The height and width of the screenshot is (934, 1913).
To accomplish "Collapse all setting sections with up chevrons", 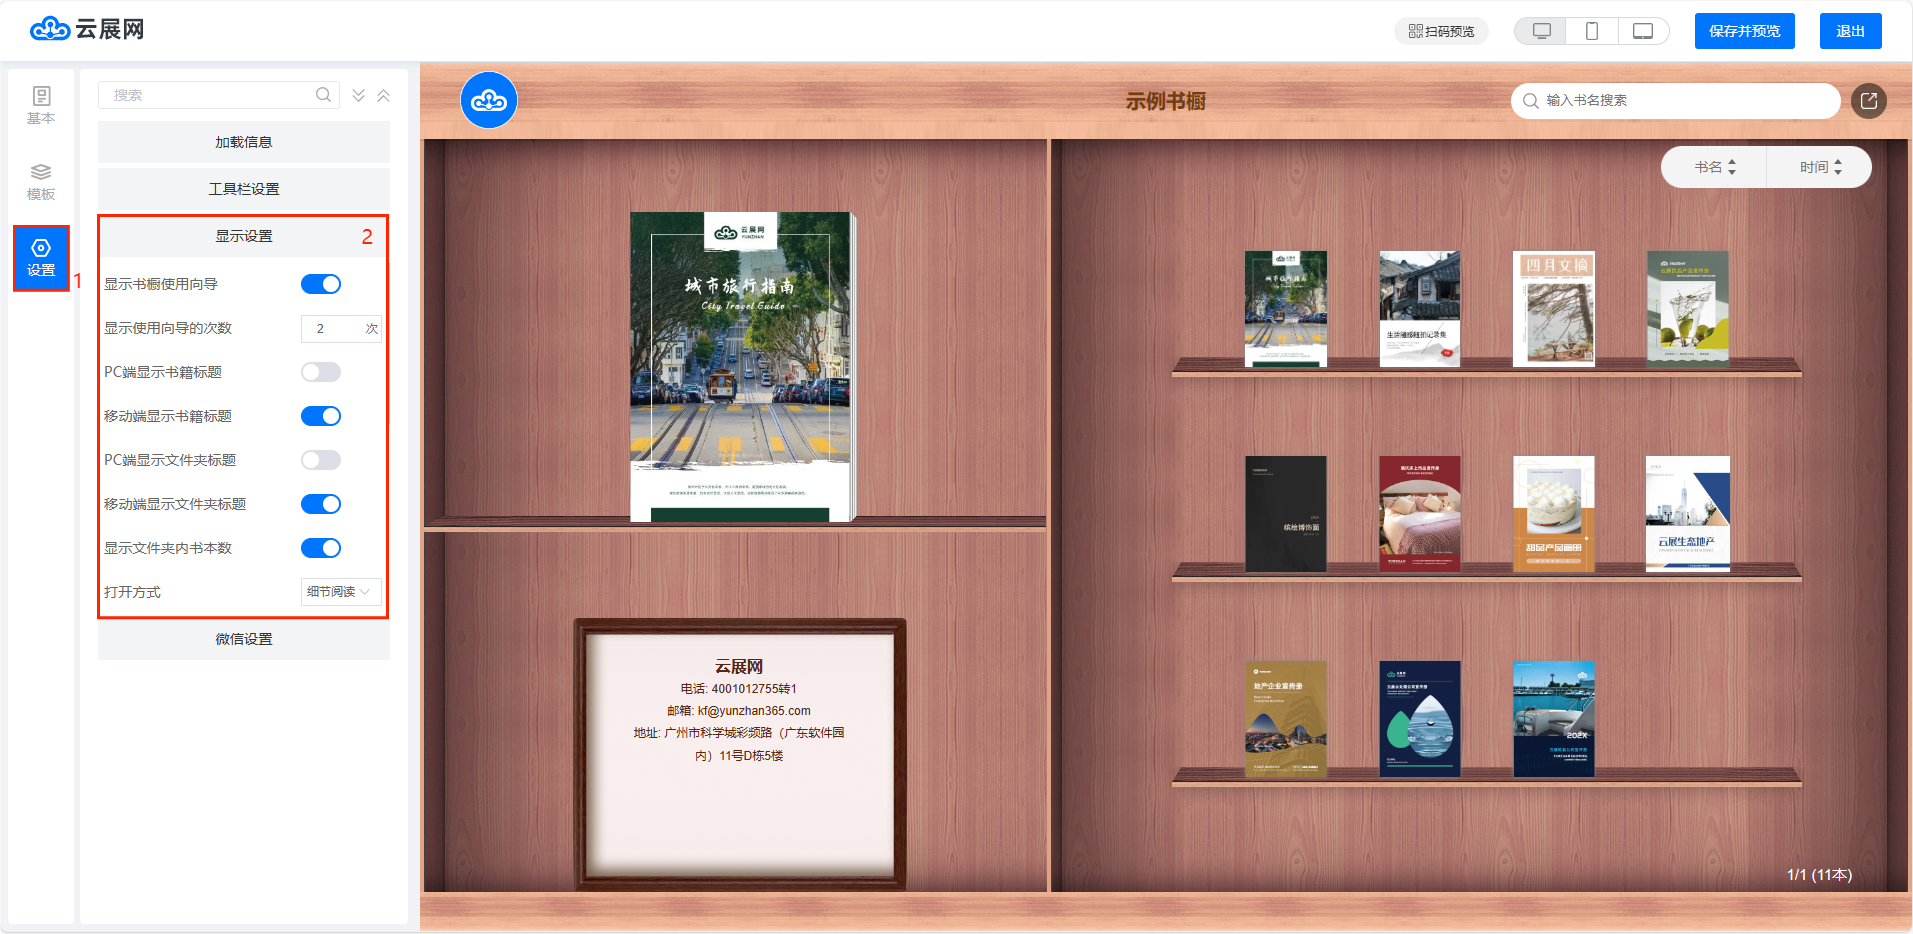I will pyautogui.click(x=383, y=96).
